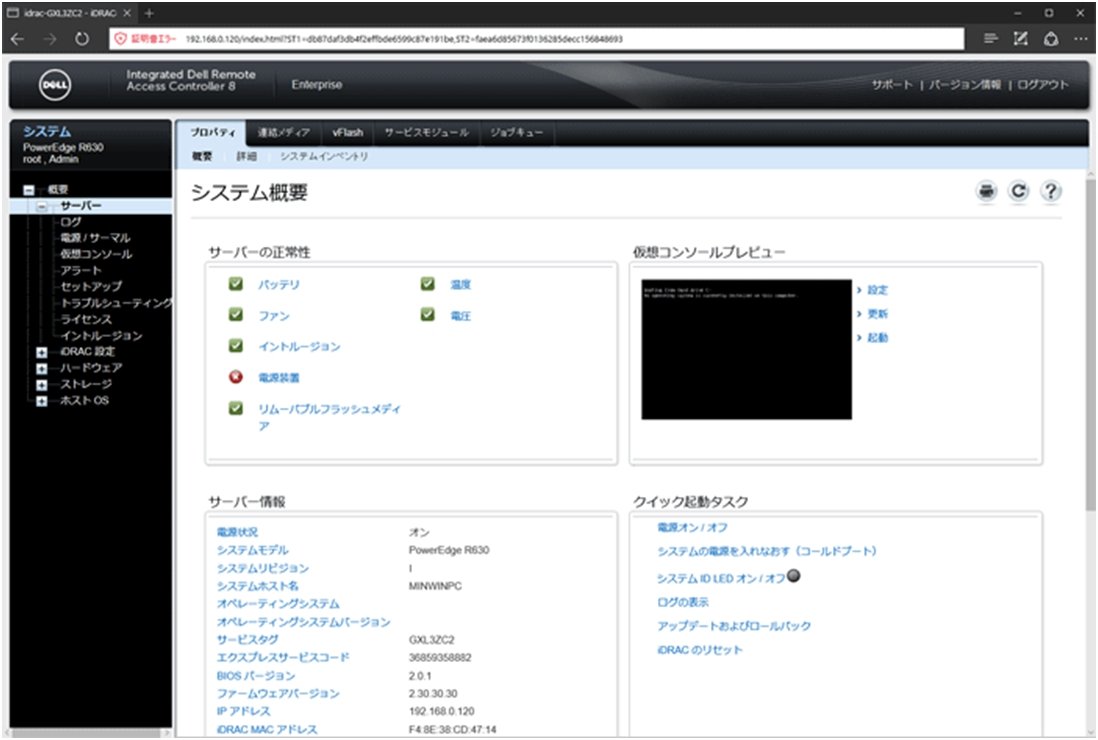Open アップデートおよびロールバック task
This screenshot has height=740, width=1098.
tap(734, 626)
